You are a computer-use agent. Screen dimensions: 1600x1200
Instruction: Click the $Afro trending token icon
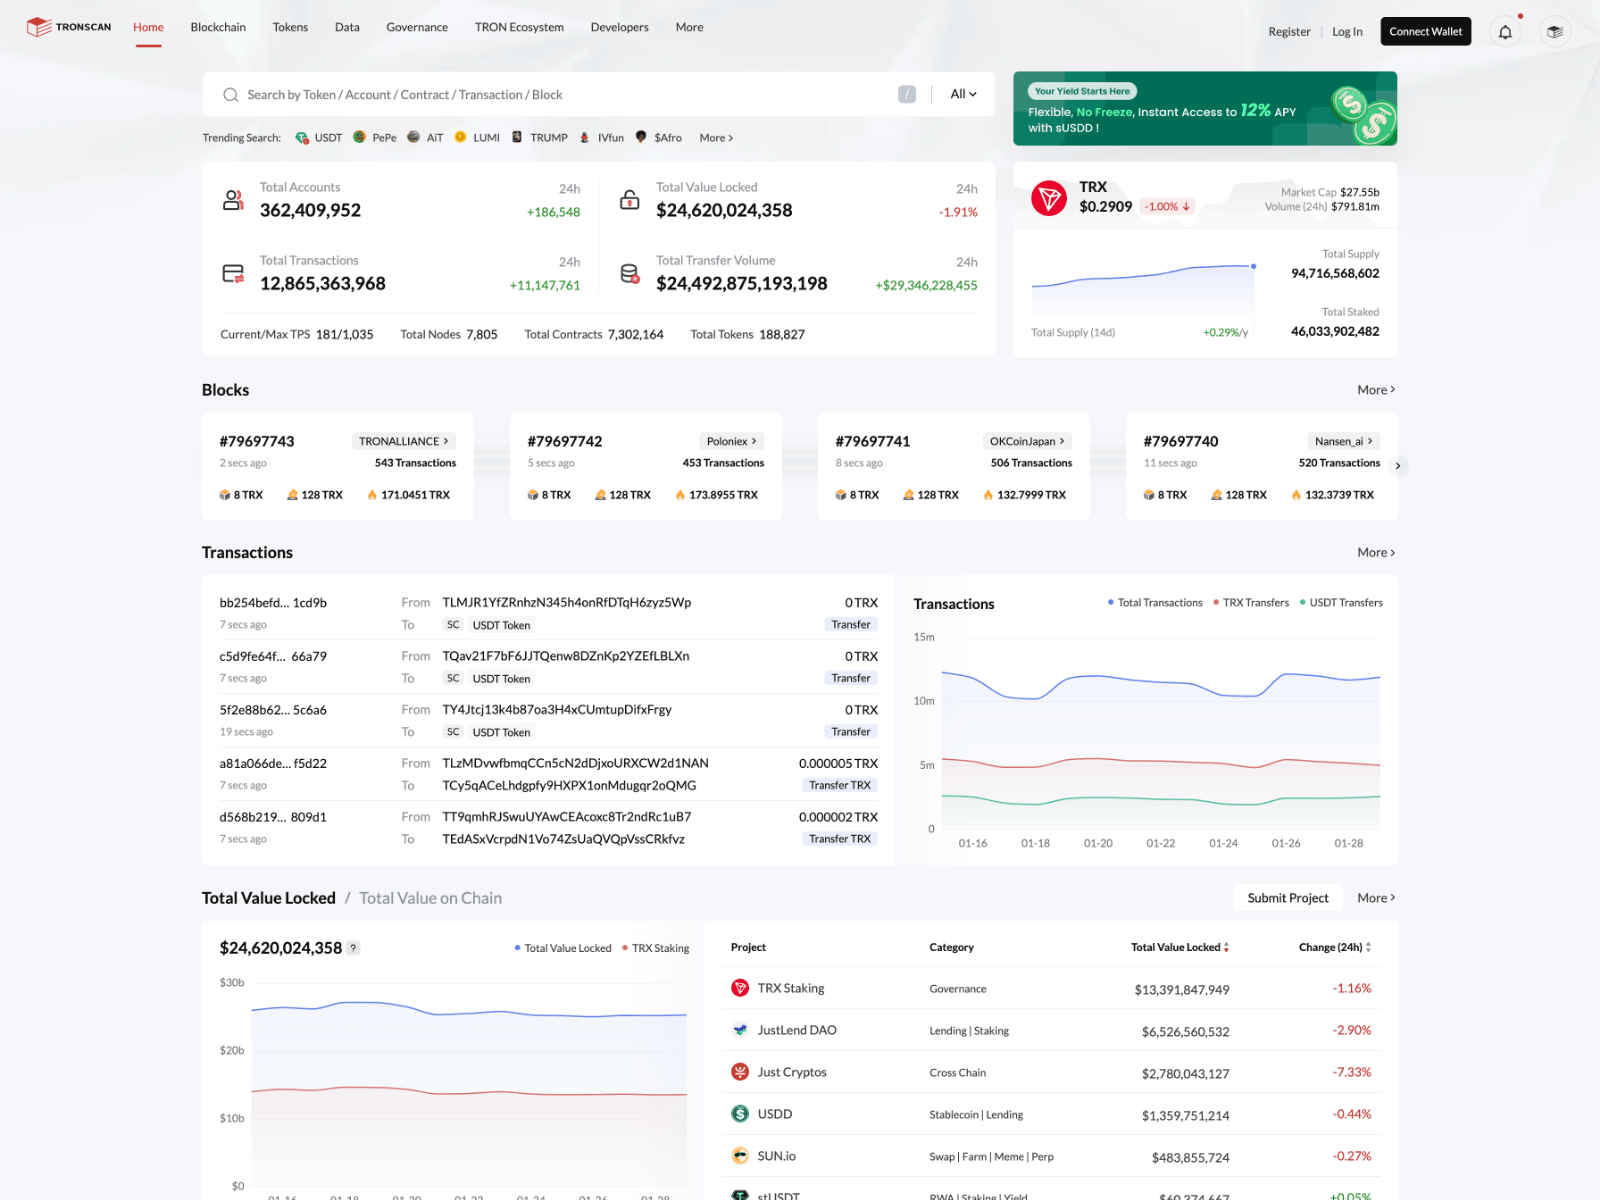[641, 137]
